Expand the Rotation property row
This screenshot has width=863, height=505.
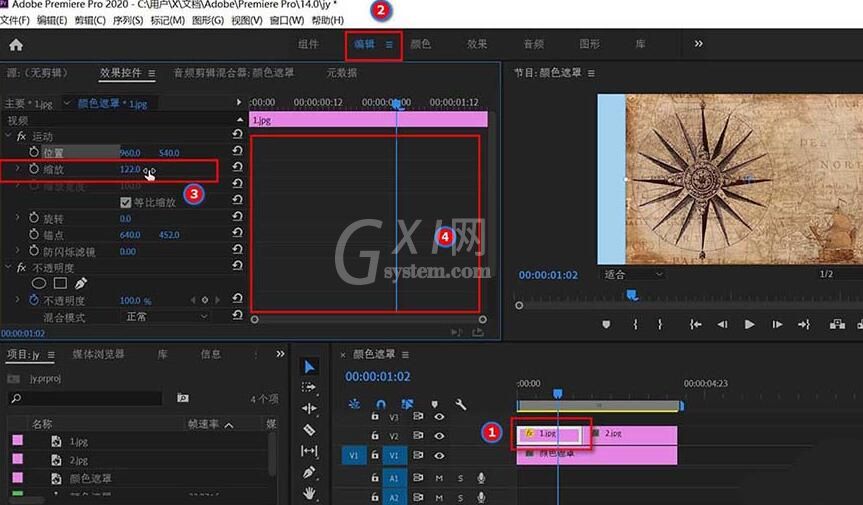pos(17,218)
